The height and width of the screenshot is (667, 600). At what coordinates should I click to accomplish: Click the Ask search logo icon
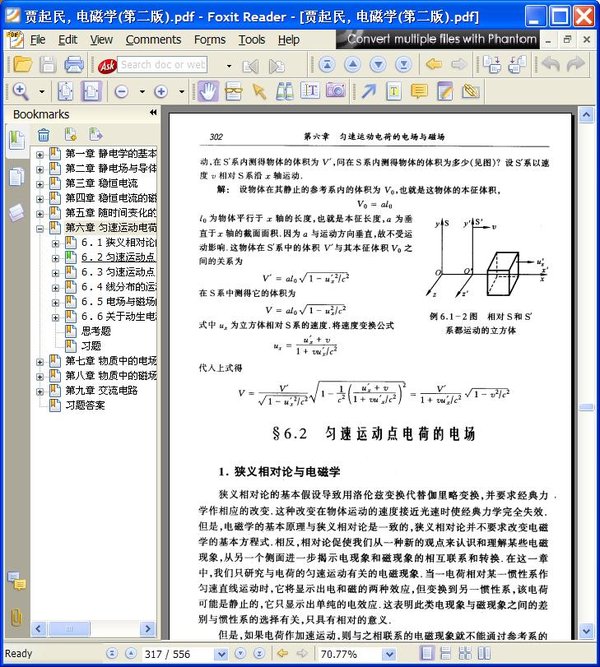[x=107, y=66]
